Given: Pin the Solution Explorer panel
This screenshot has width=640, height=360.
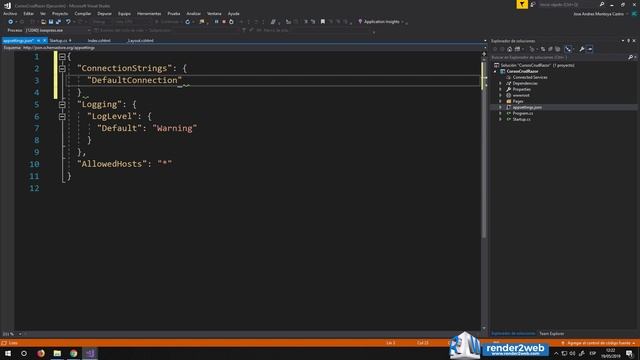Looking at the screenshot, I should click(629, 41).
